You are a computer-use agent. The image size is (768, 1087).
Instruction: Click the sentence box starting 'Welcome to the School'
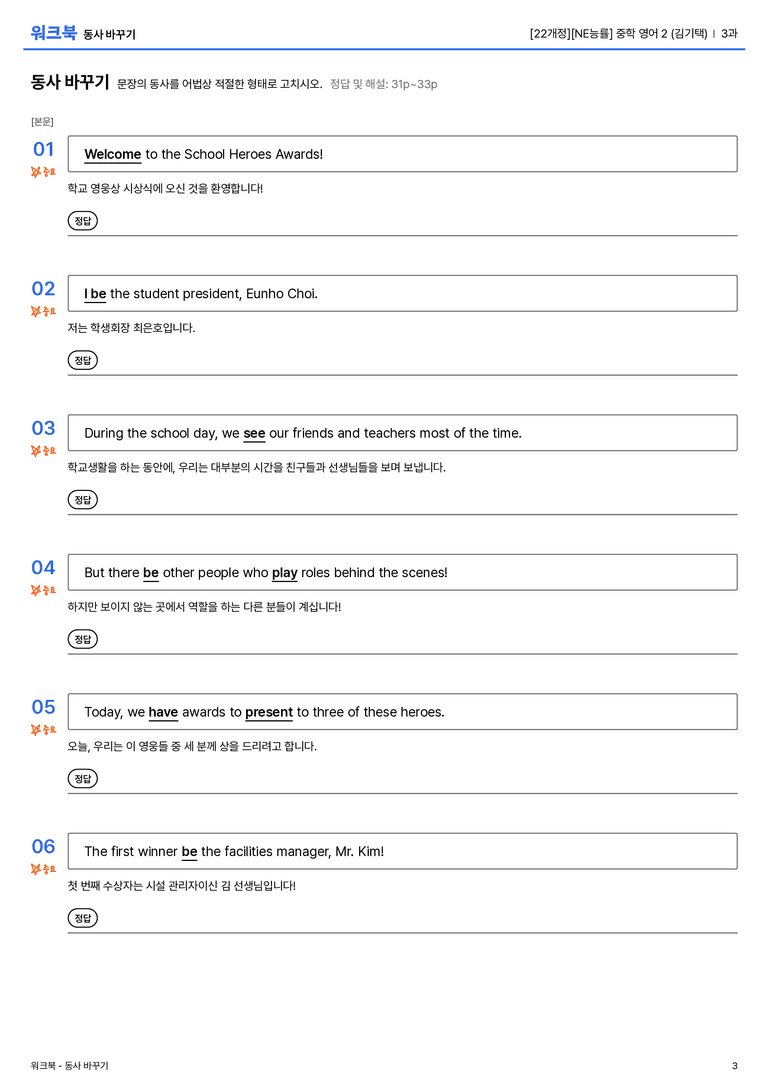(403, 154)
